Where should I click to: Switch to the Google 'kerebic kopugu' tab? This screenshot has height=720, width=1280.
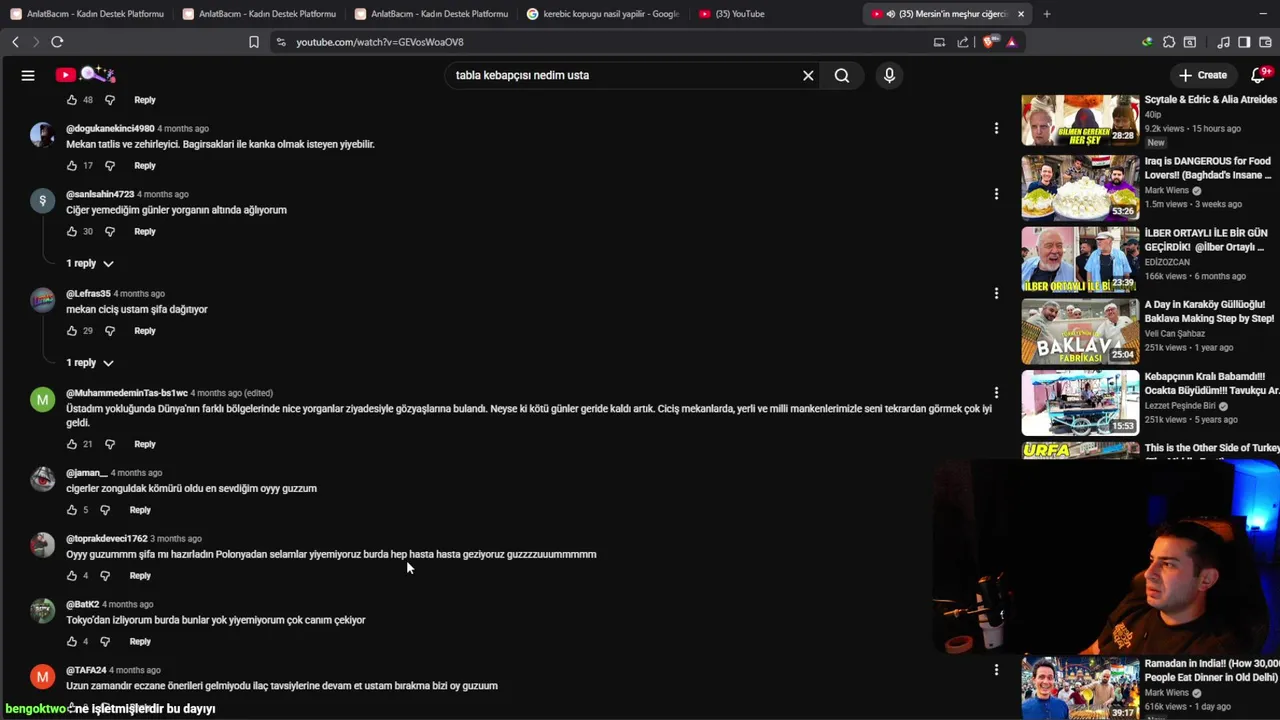click(603, 14)
